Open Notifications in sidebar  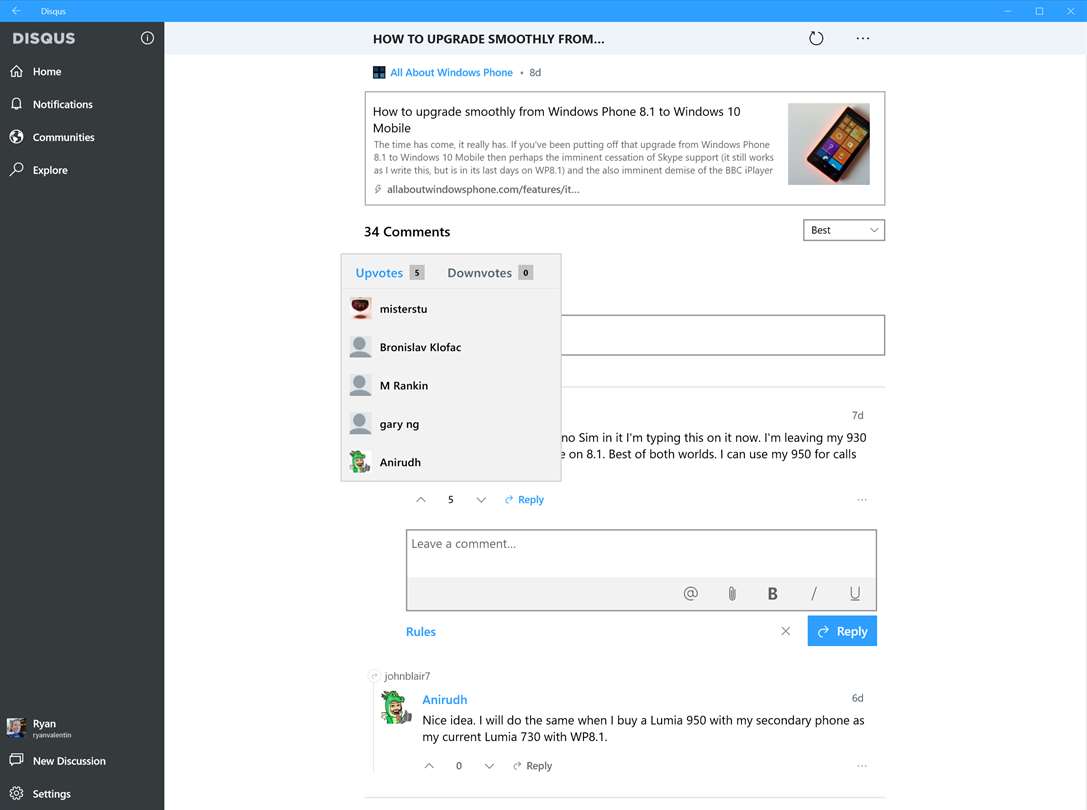[x=82, y=104]
